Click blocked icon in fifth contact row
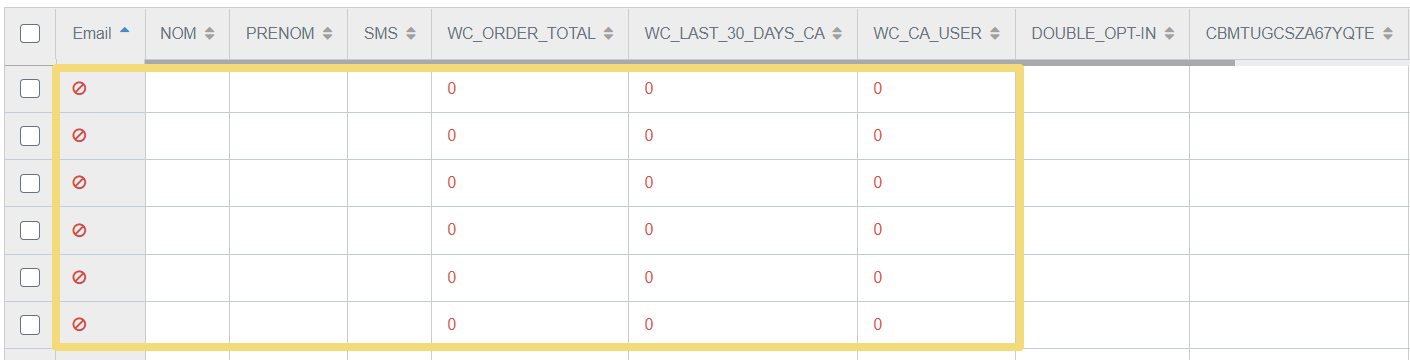The image size is (1410, 360). point(79,277)
